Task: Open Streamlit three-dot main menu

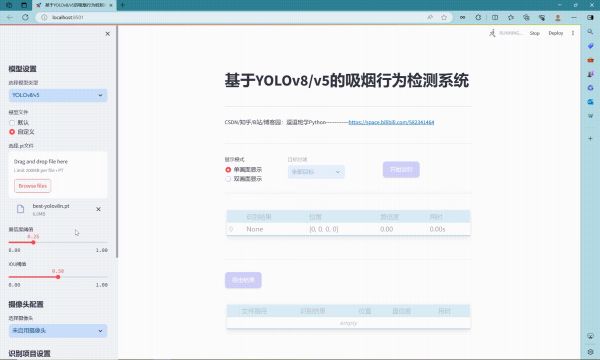Action: tap(573, 33)
